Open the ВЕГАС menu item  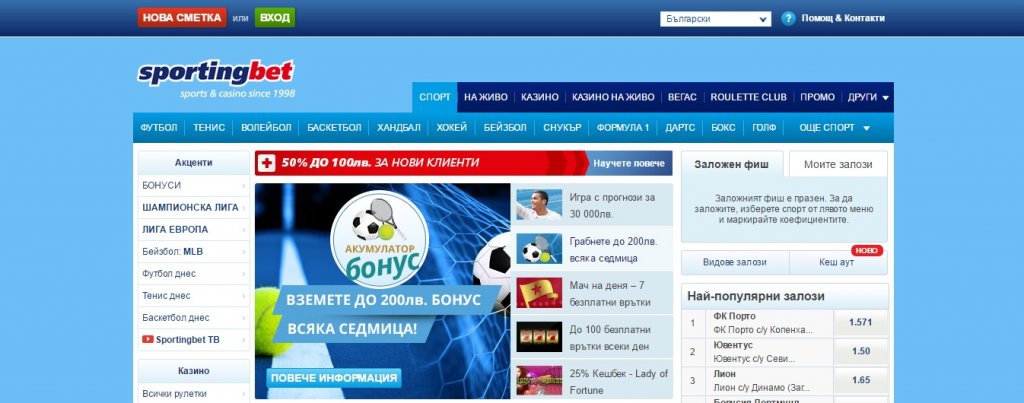click(682, 97)
